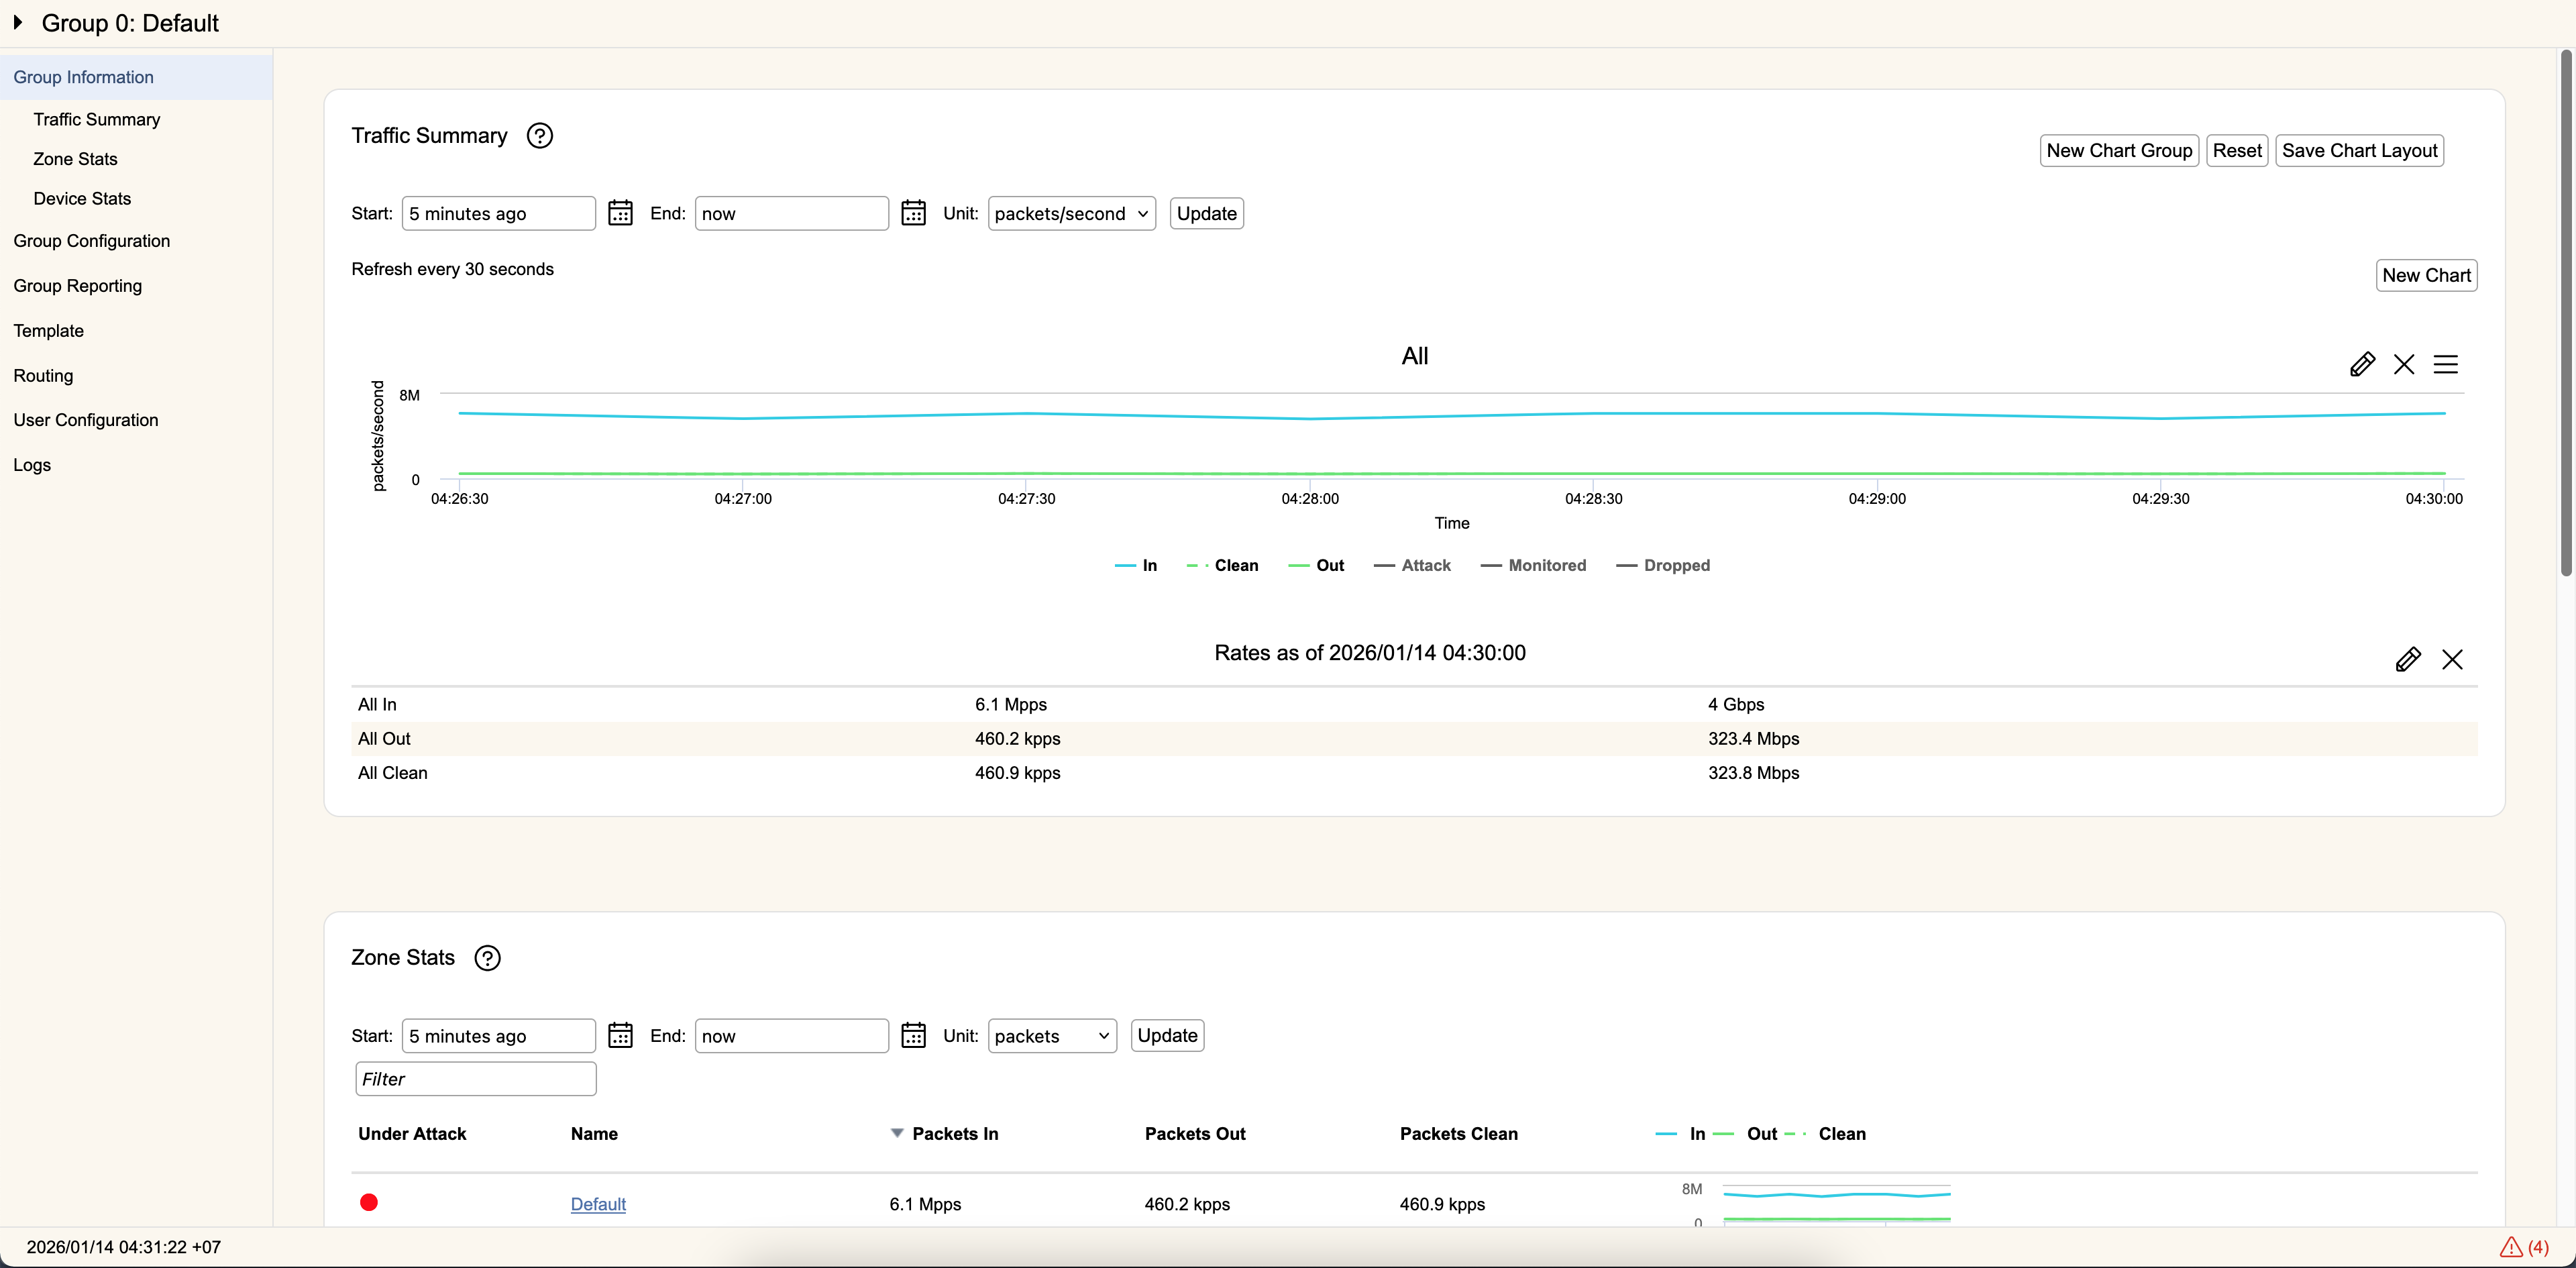The width and height of the screenshot is (2576, 1268).
Task: Click New Chart button
Action: pos(2426,275)
